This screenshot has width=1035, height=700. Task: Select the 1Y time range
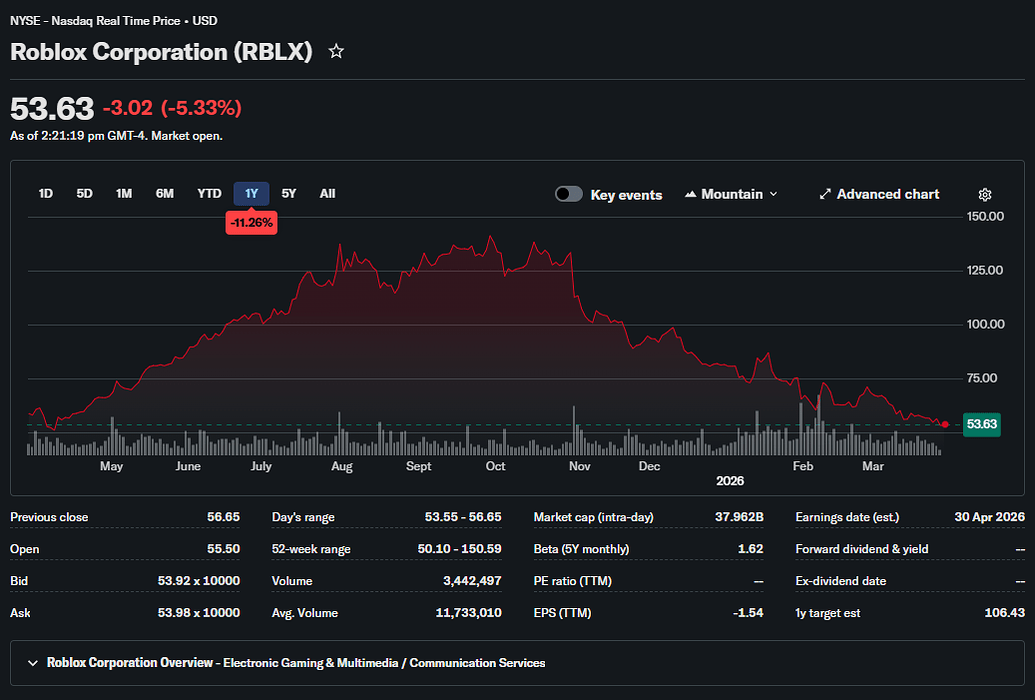pyautogui.click(x=251, y=193)
